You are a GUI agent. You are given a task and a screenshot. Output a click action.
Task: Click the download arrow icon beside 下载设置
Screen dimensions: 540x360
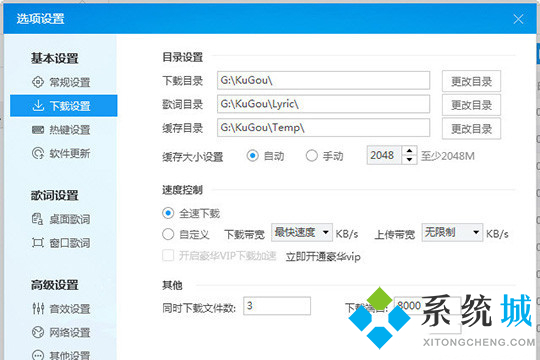click(38, 105)
